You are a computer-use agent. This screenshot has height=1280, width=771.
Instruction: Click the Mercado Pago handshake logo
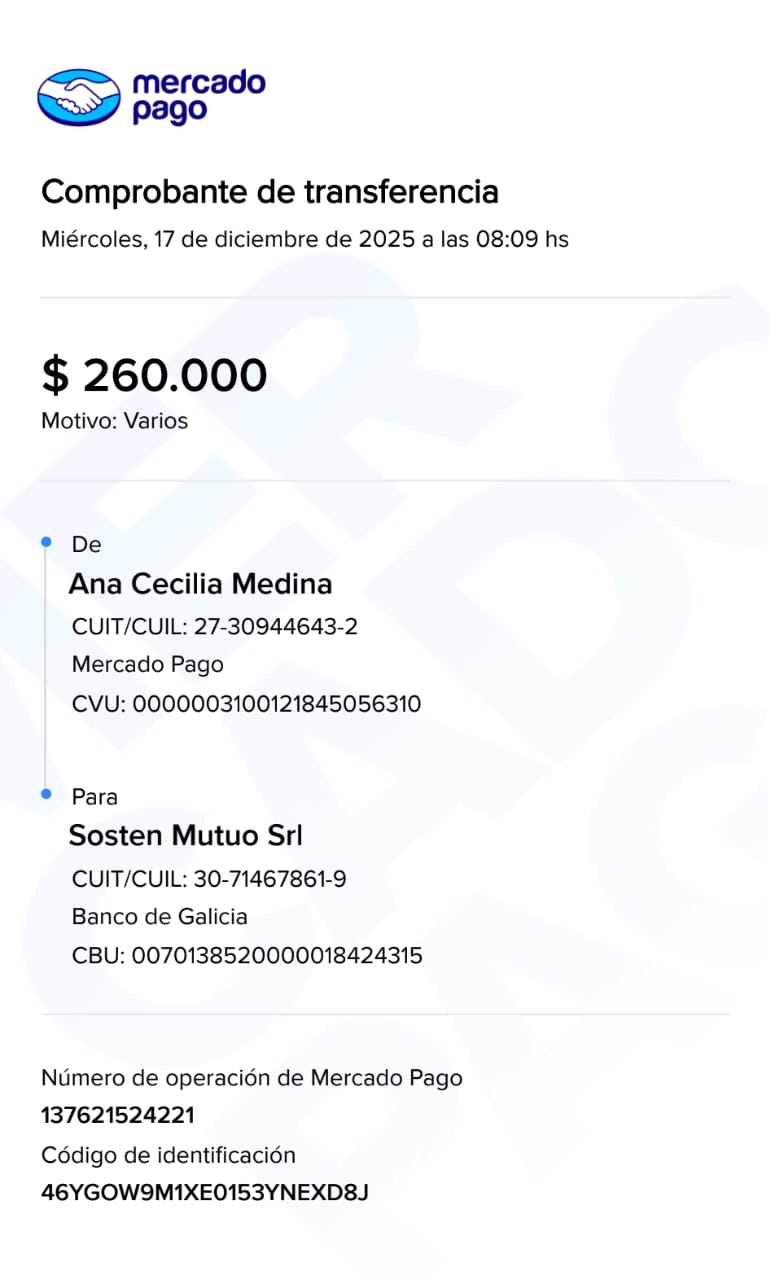coord(78,96)
